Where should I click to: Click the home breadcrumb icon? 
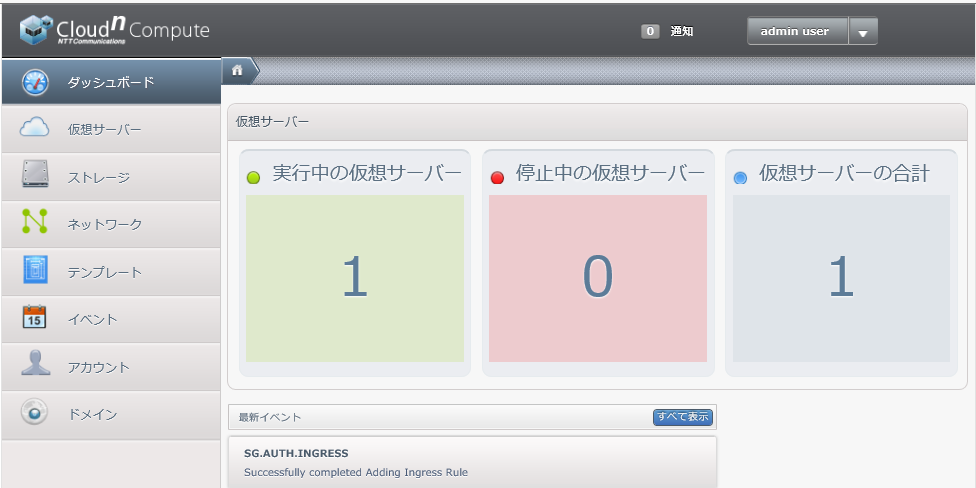[238, 70]
